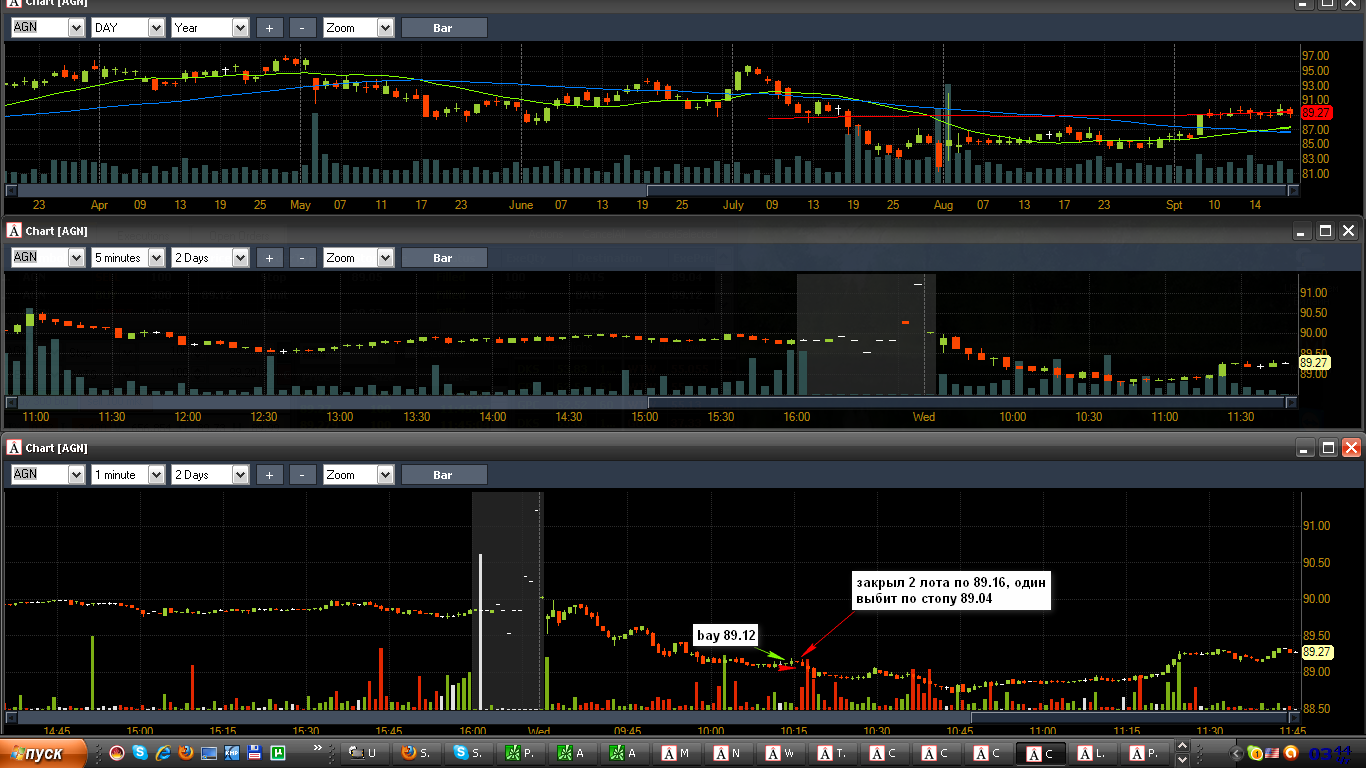Click the left scroll arrow of daily chart
1366x768 pixels.
pyautogui.click(x=11, y=190)
